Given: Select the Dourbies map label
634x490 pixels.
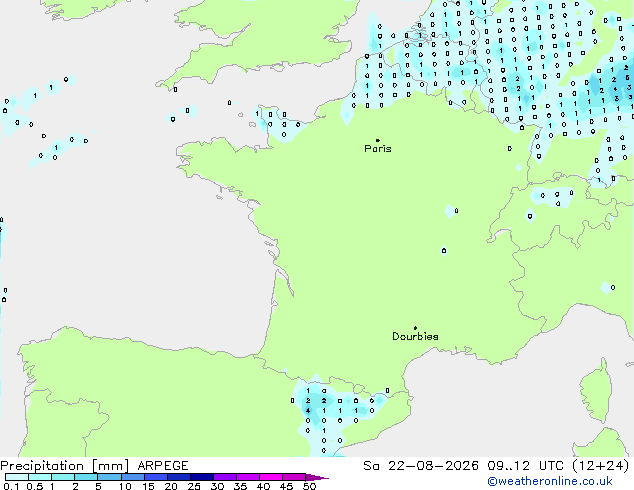Looking at the screenshot, I should click(415, 336).
